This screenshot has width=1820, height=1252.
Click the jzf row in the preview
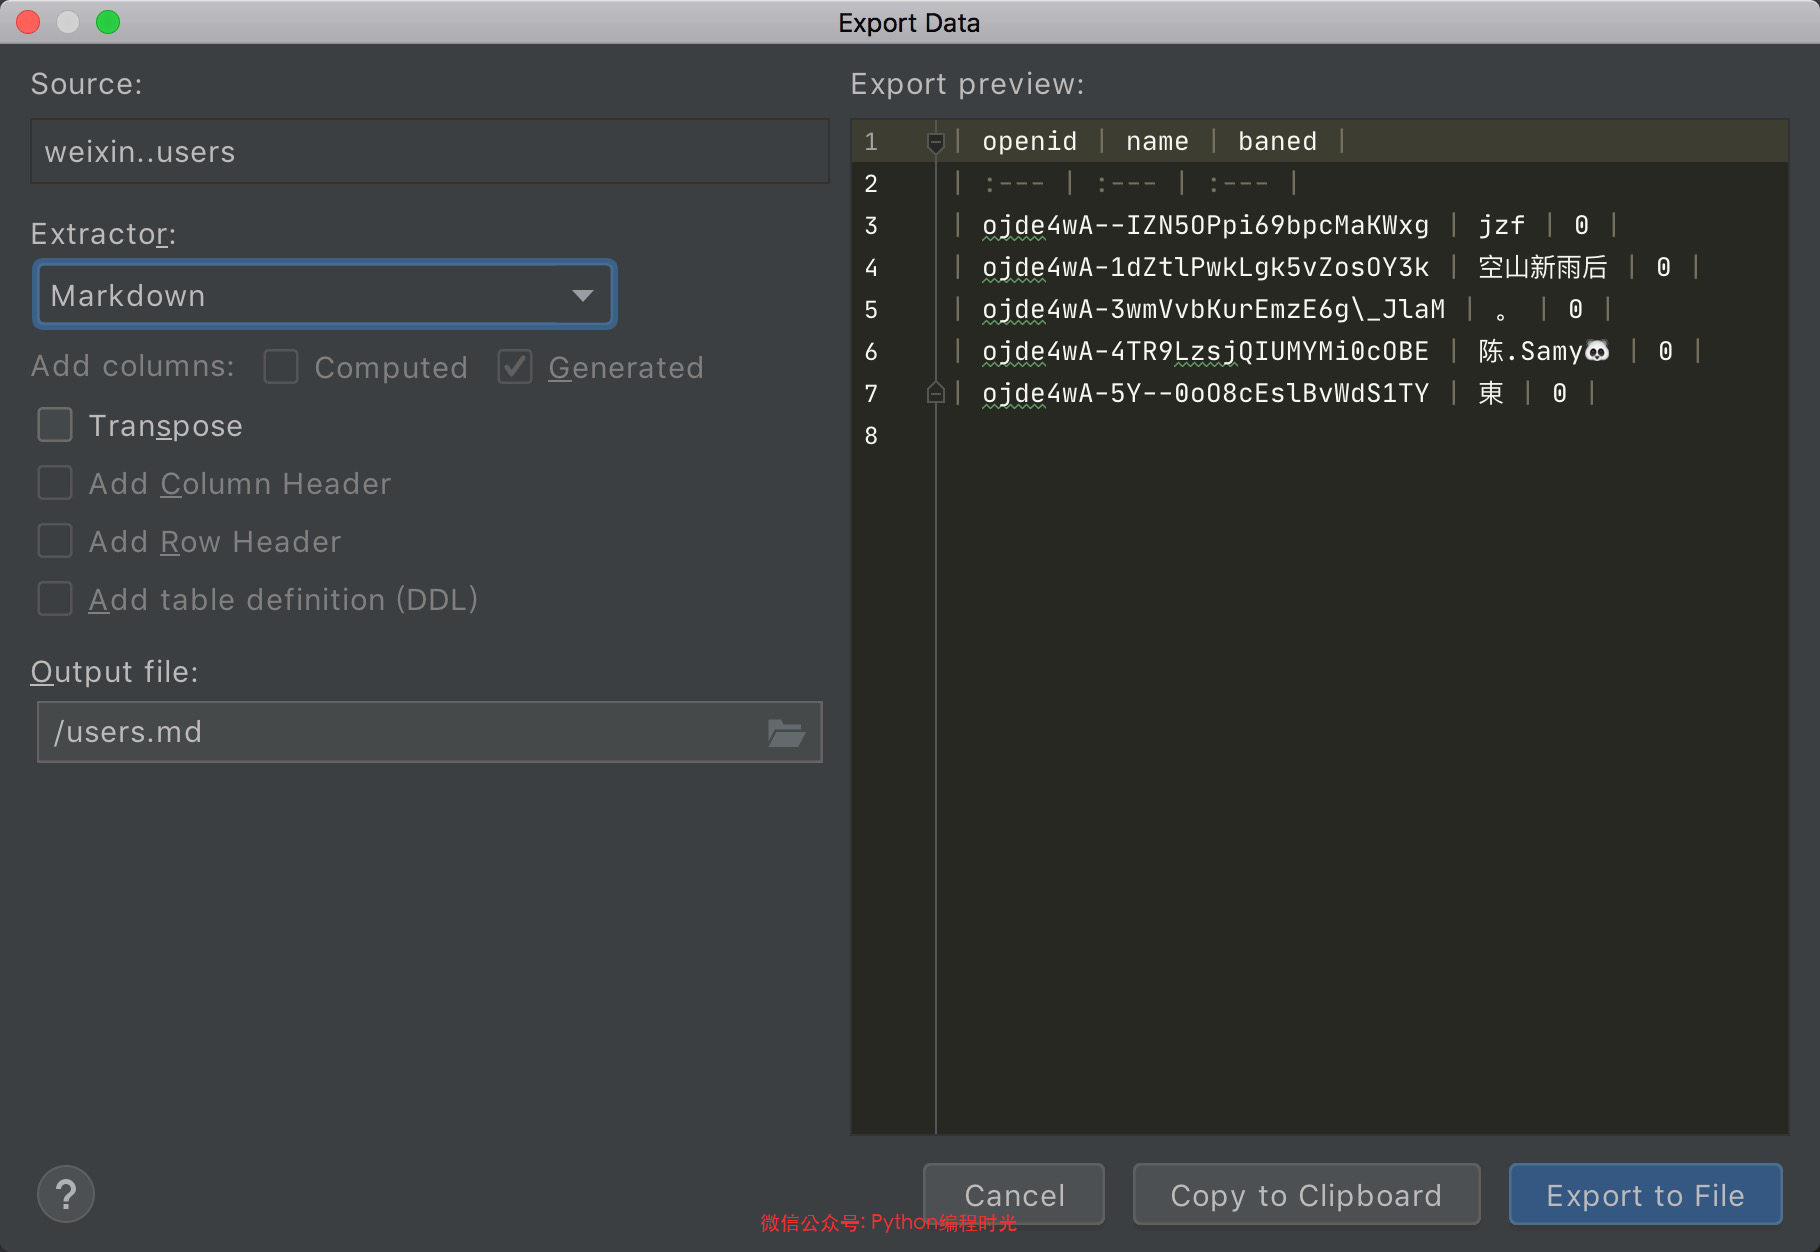[1501, 226]
